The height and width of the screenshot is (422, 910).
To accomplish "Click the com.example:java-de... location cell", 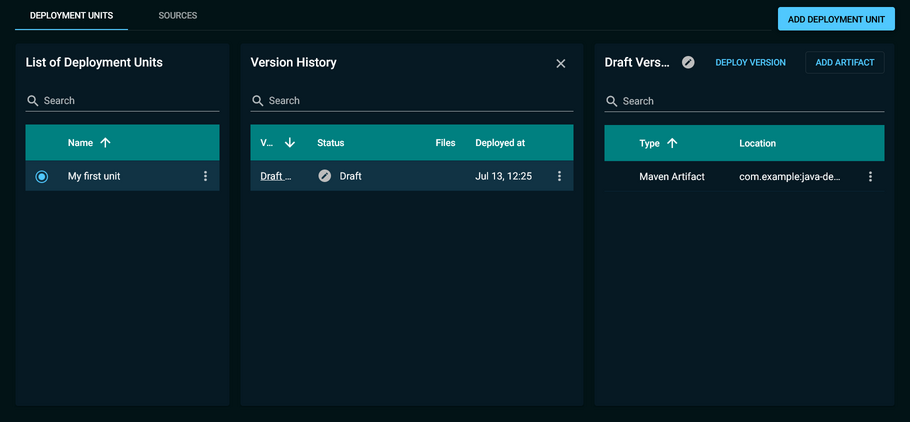I will (790, 176).
